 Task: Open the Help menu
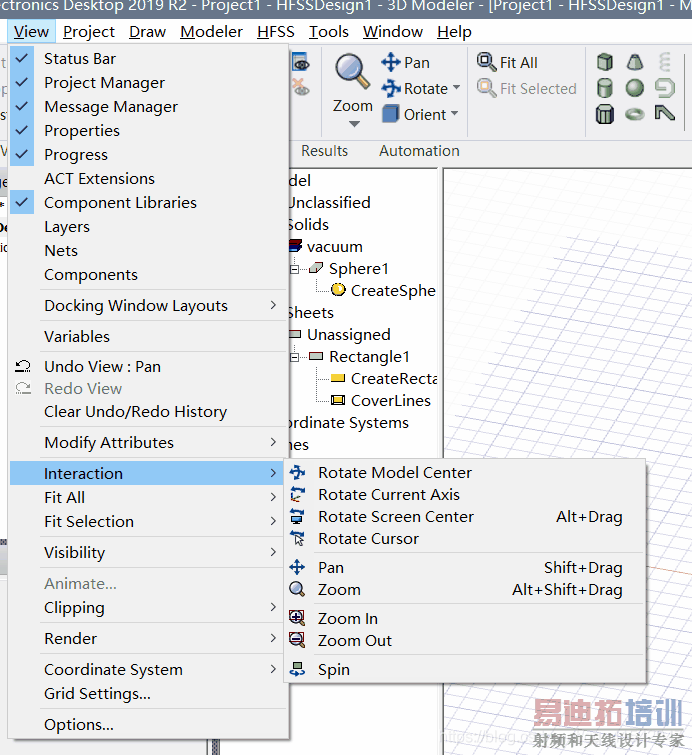pyautogui.click(x=454, y=32)
